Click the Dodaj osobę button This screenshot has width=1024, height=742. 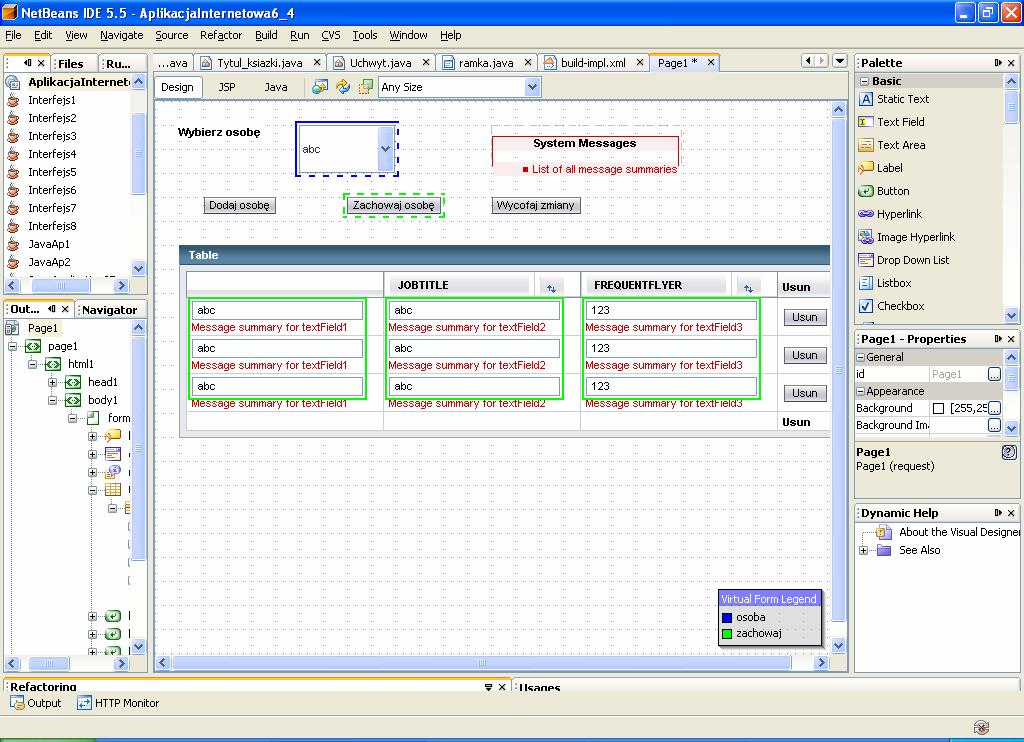click(x=240, y=205)
